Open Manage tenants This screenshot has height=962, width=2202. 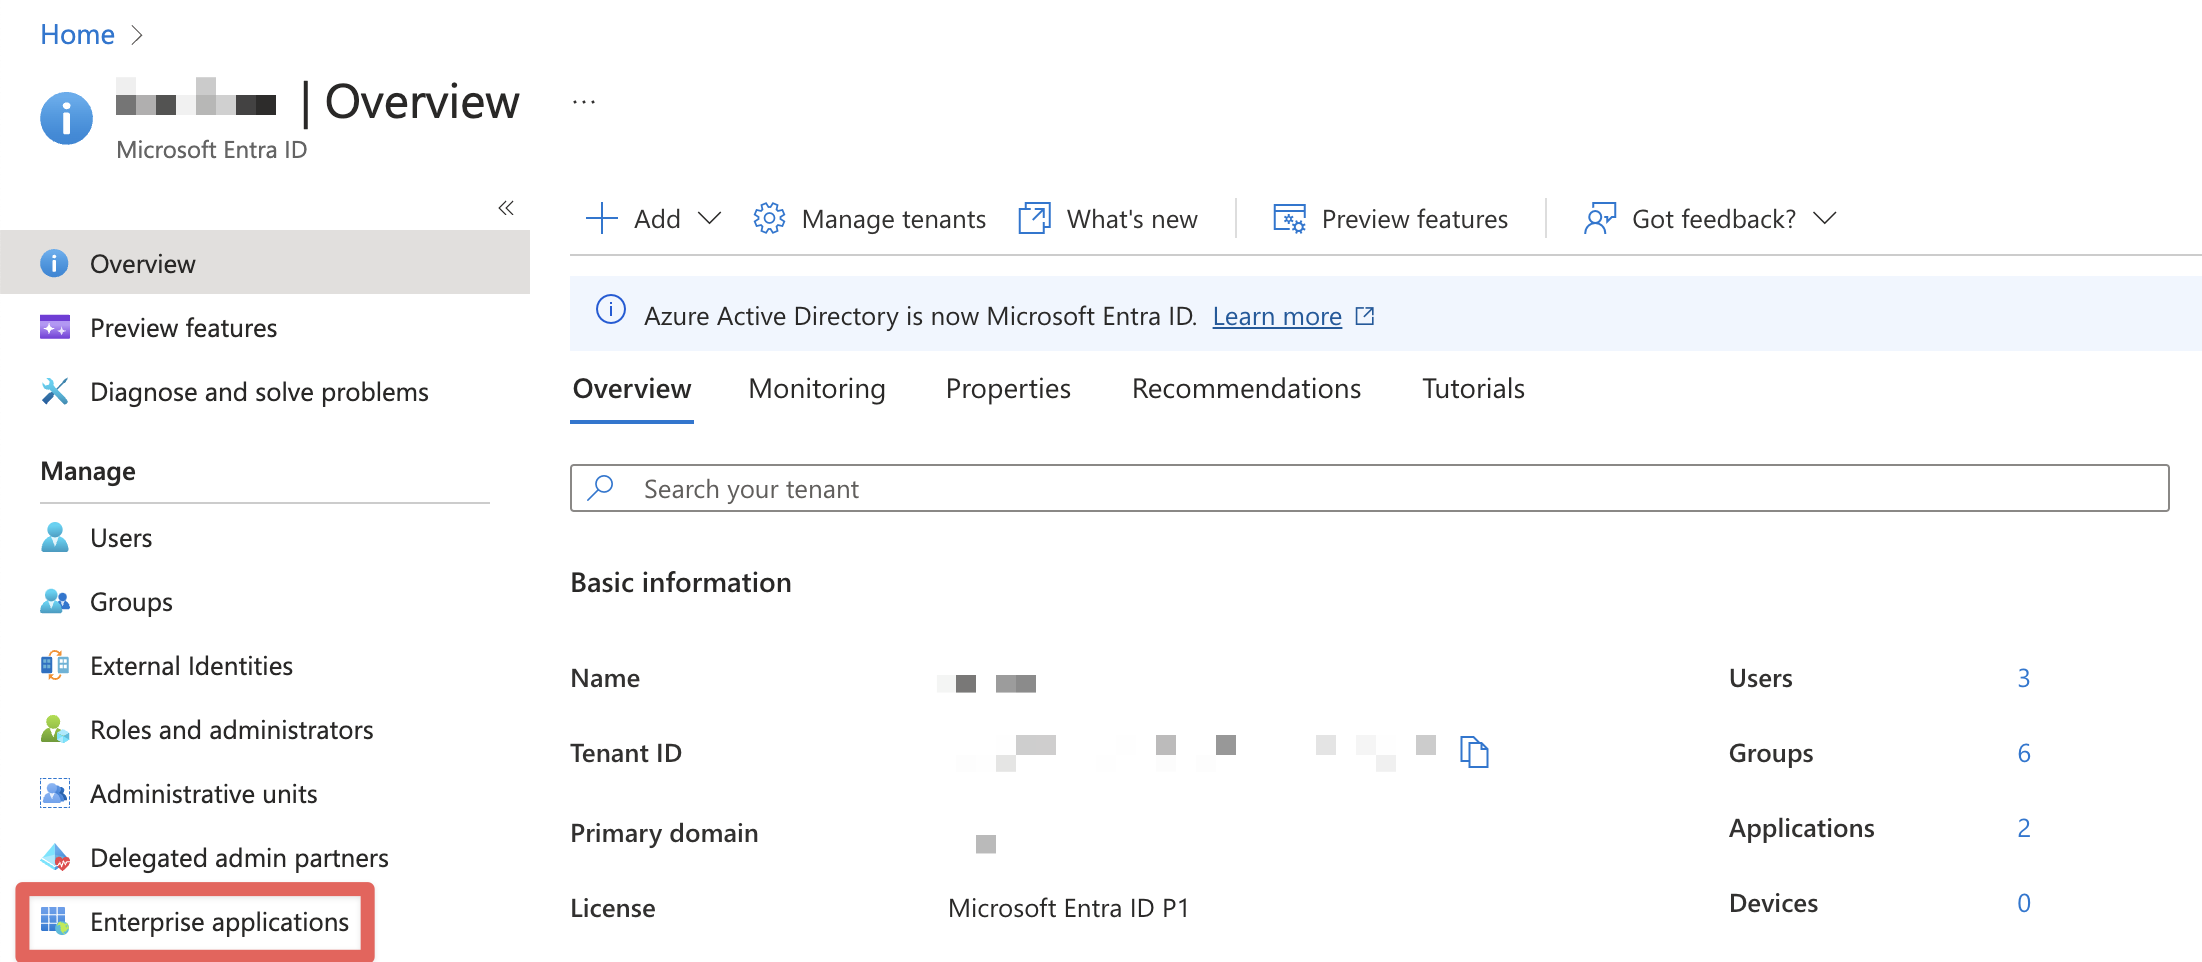click(x=893, y=219)
